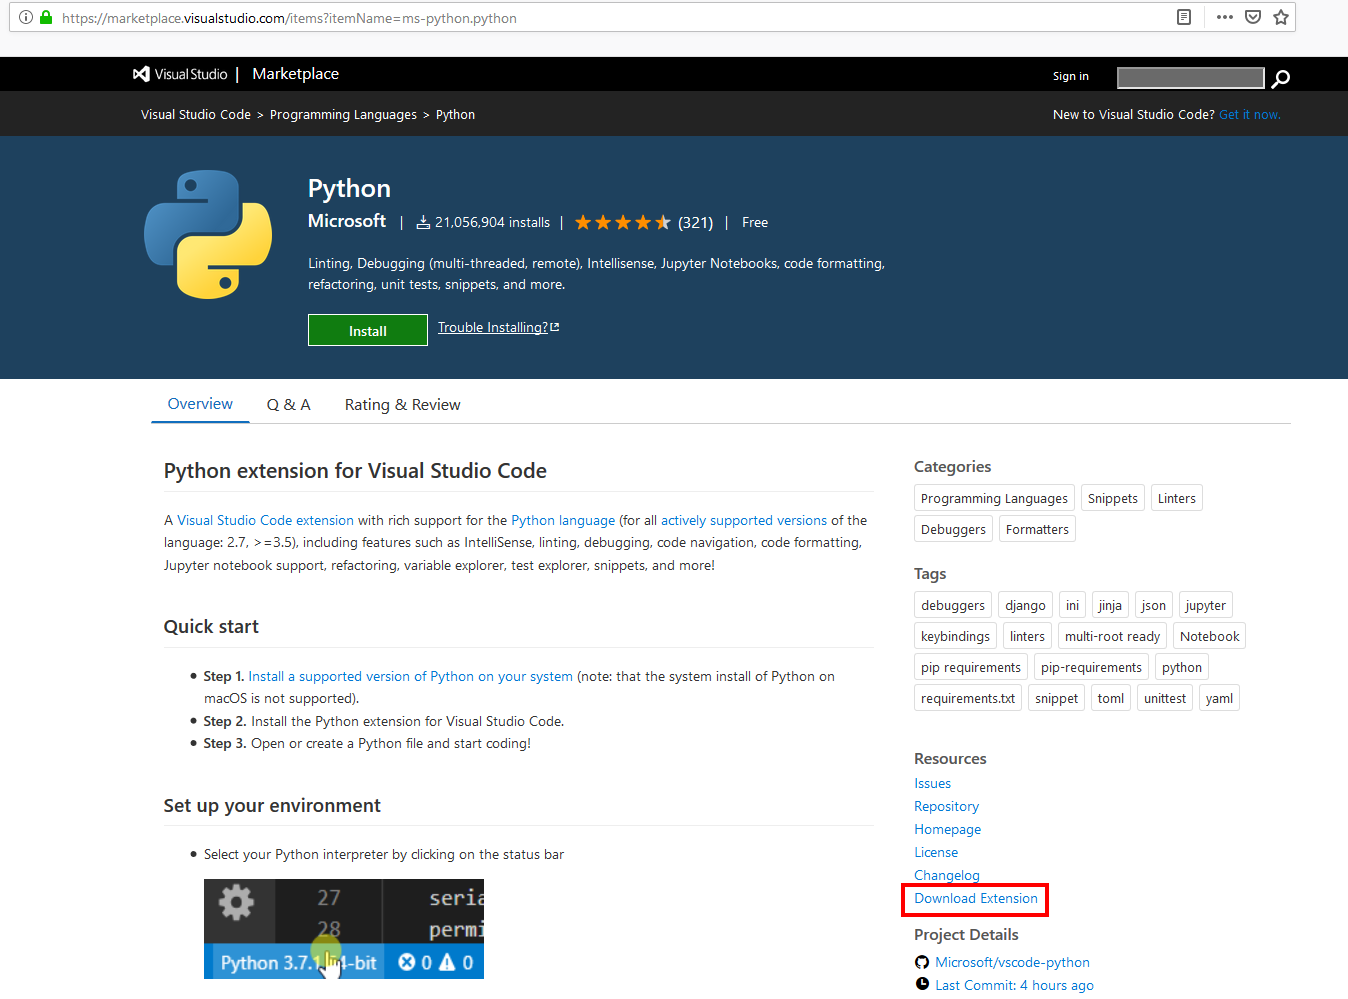Screen dimensions: 1348x999
Task: Select Debuggers category
Action: point(953,529)
